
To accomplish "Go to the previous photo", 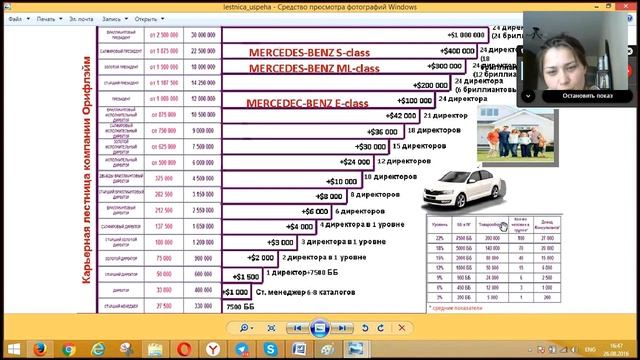I will tap(298, 328).
